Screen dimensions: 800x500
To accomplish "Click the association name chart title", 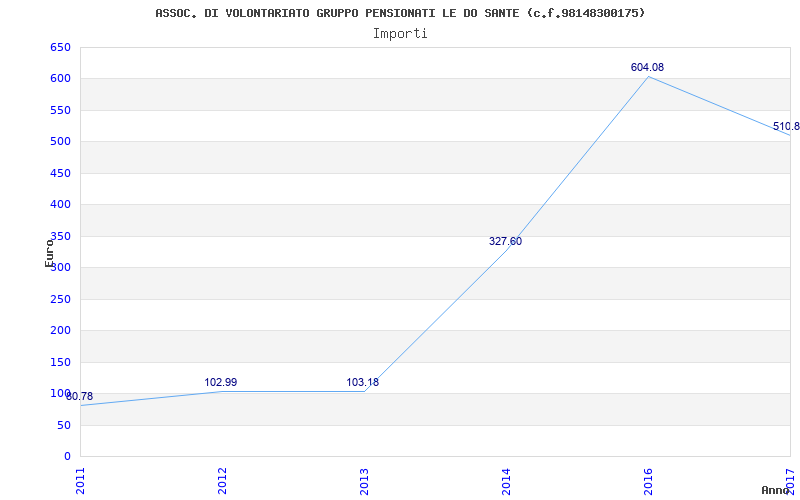I will point(400,13).
